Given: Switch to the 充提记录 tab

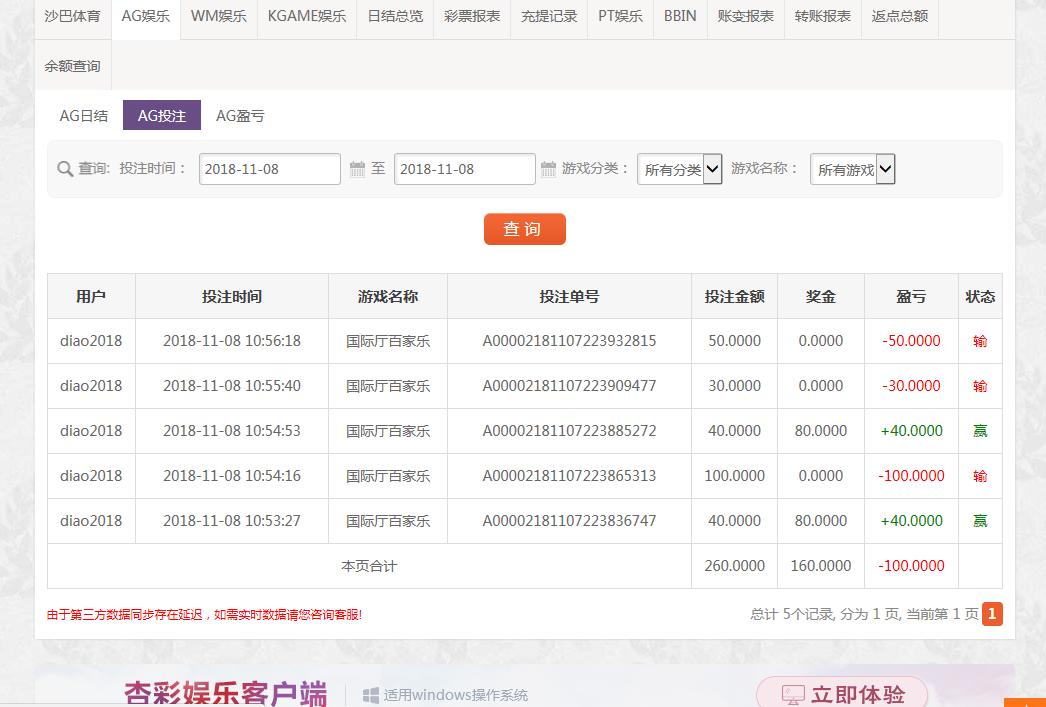Looking at the screenshot, I should [549, 16].
